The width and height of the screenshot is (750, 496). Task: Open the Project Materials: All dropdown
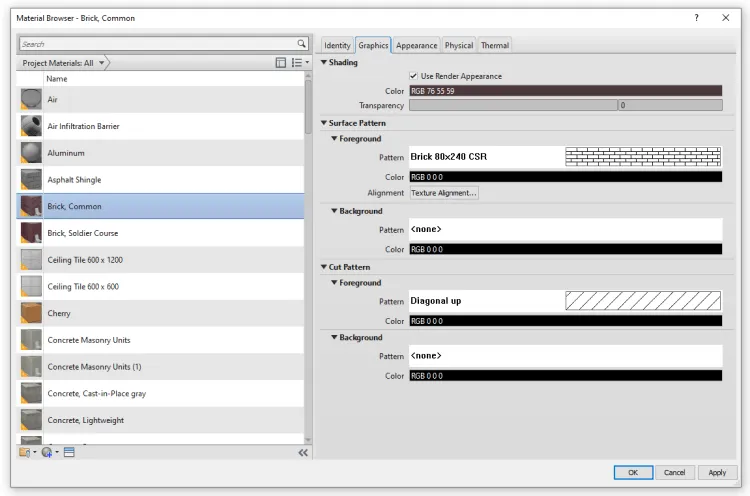click(x=64, y=63)
